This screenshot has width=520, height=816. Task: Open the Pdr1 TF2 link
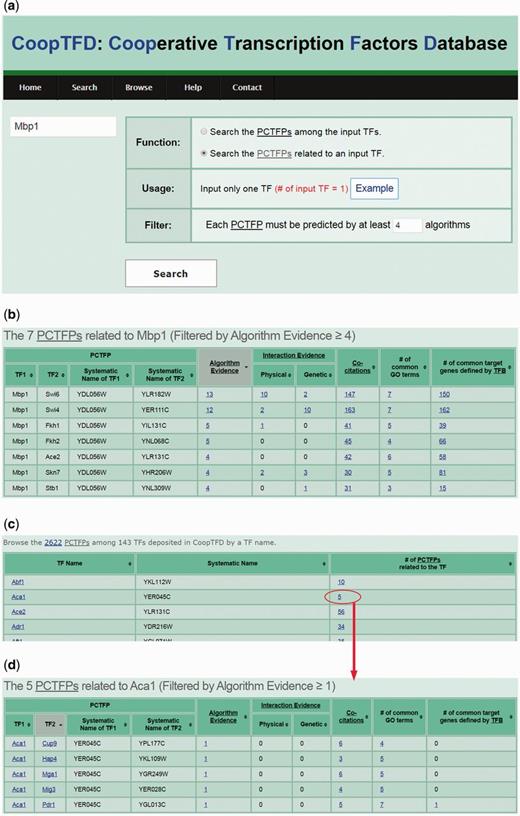pos(48,805)
